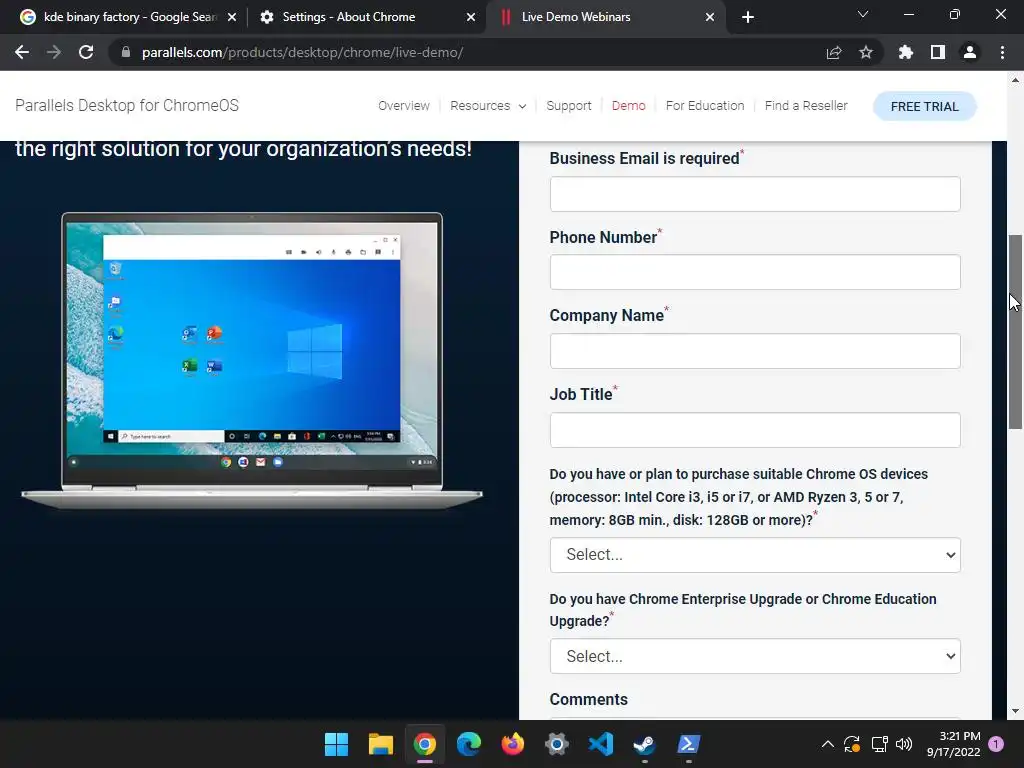Open a new browser tab
This screenshot has width=1024, height=768.
[x=748, y=17]
